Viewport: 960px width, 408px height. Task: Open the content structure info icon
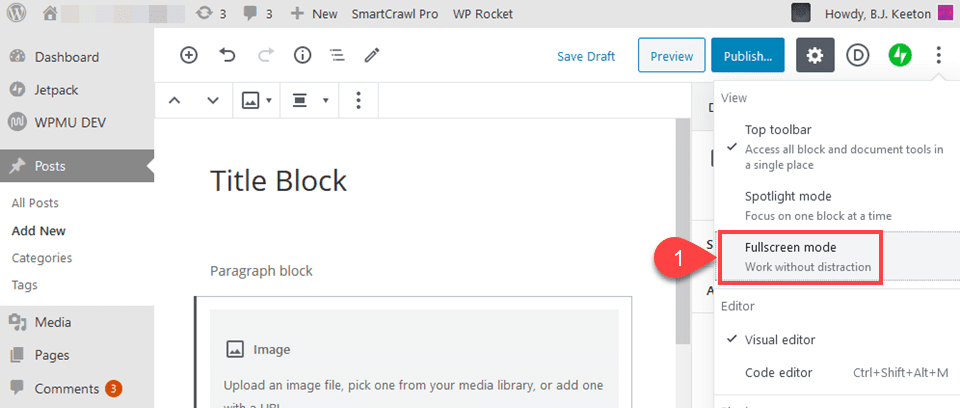click(x=302, y=55)
